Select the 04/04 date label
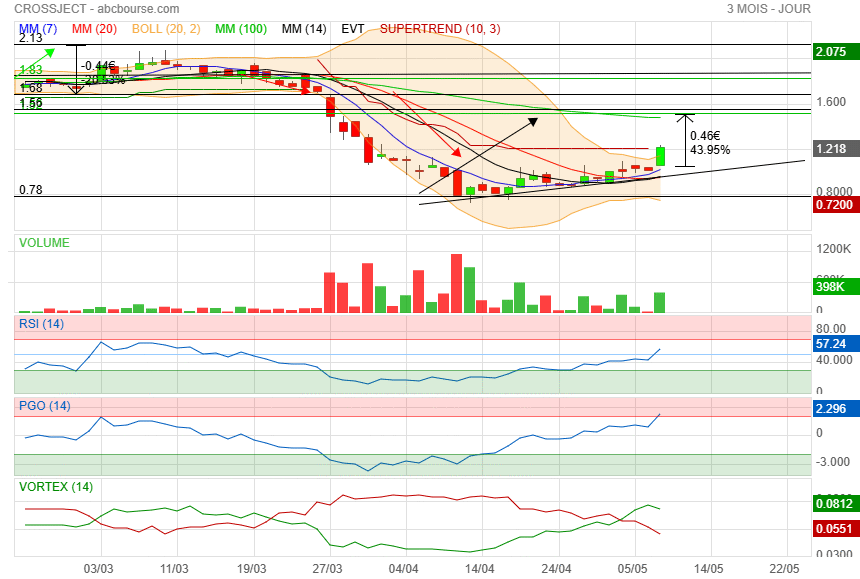 [404, 569]
